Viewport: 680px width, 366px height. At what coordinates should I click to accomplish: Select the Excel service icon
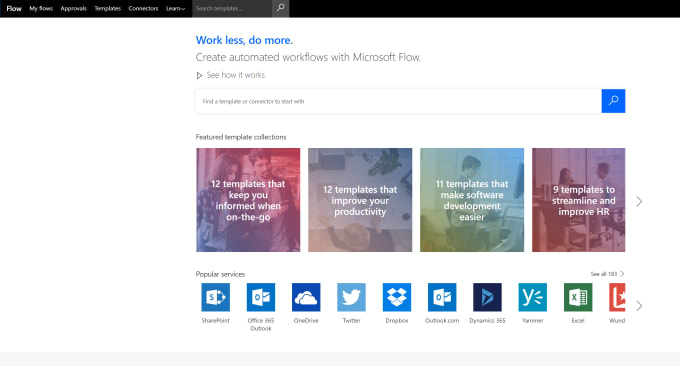click(x=578, y=297)
